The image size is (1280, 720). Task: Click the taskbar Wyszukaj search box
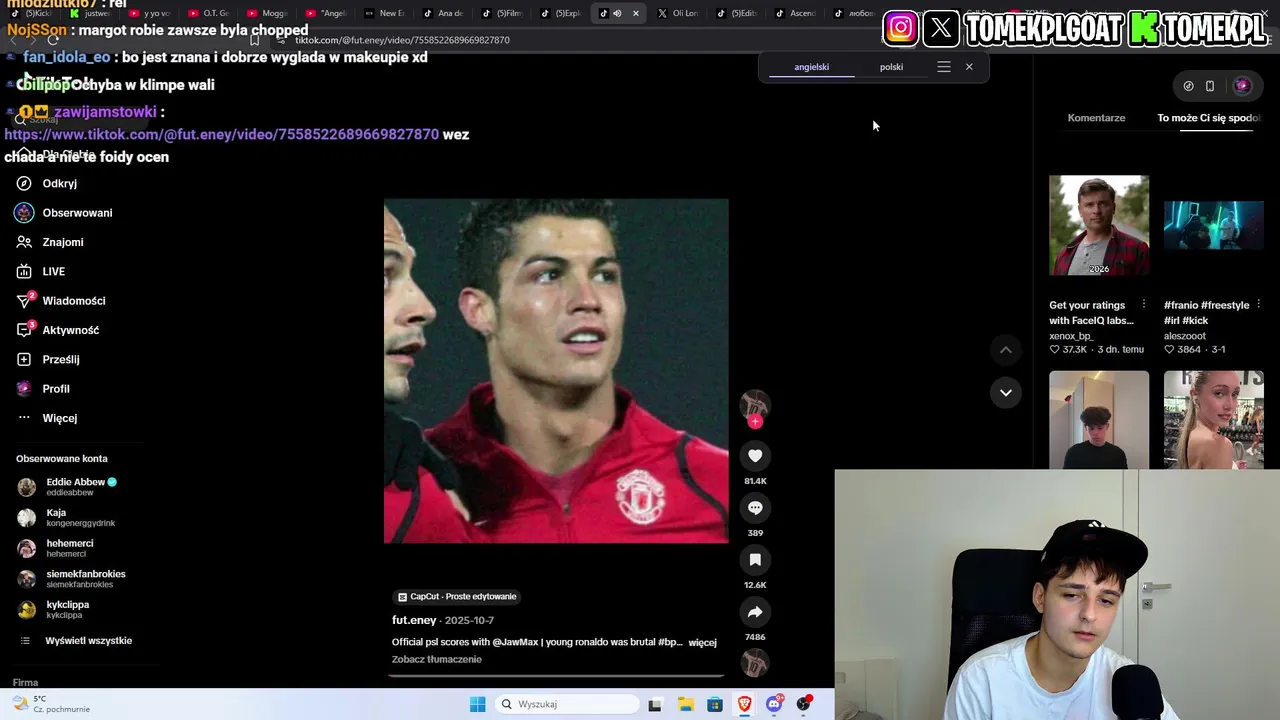click(x=567, y=704)
